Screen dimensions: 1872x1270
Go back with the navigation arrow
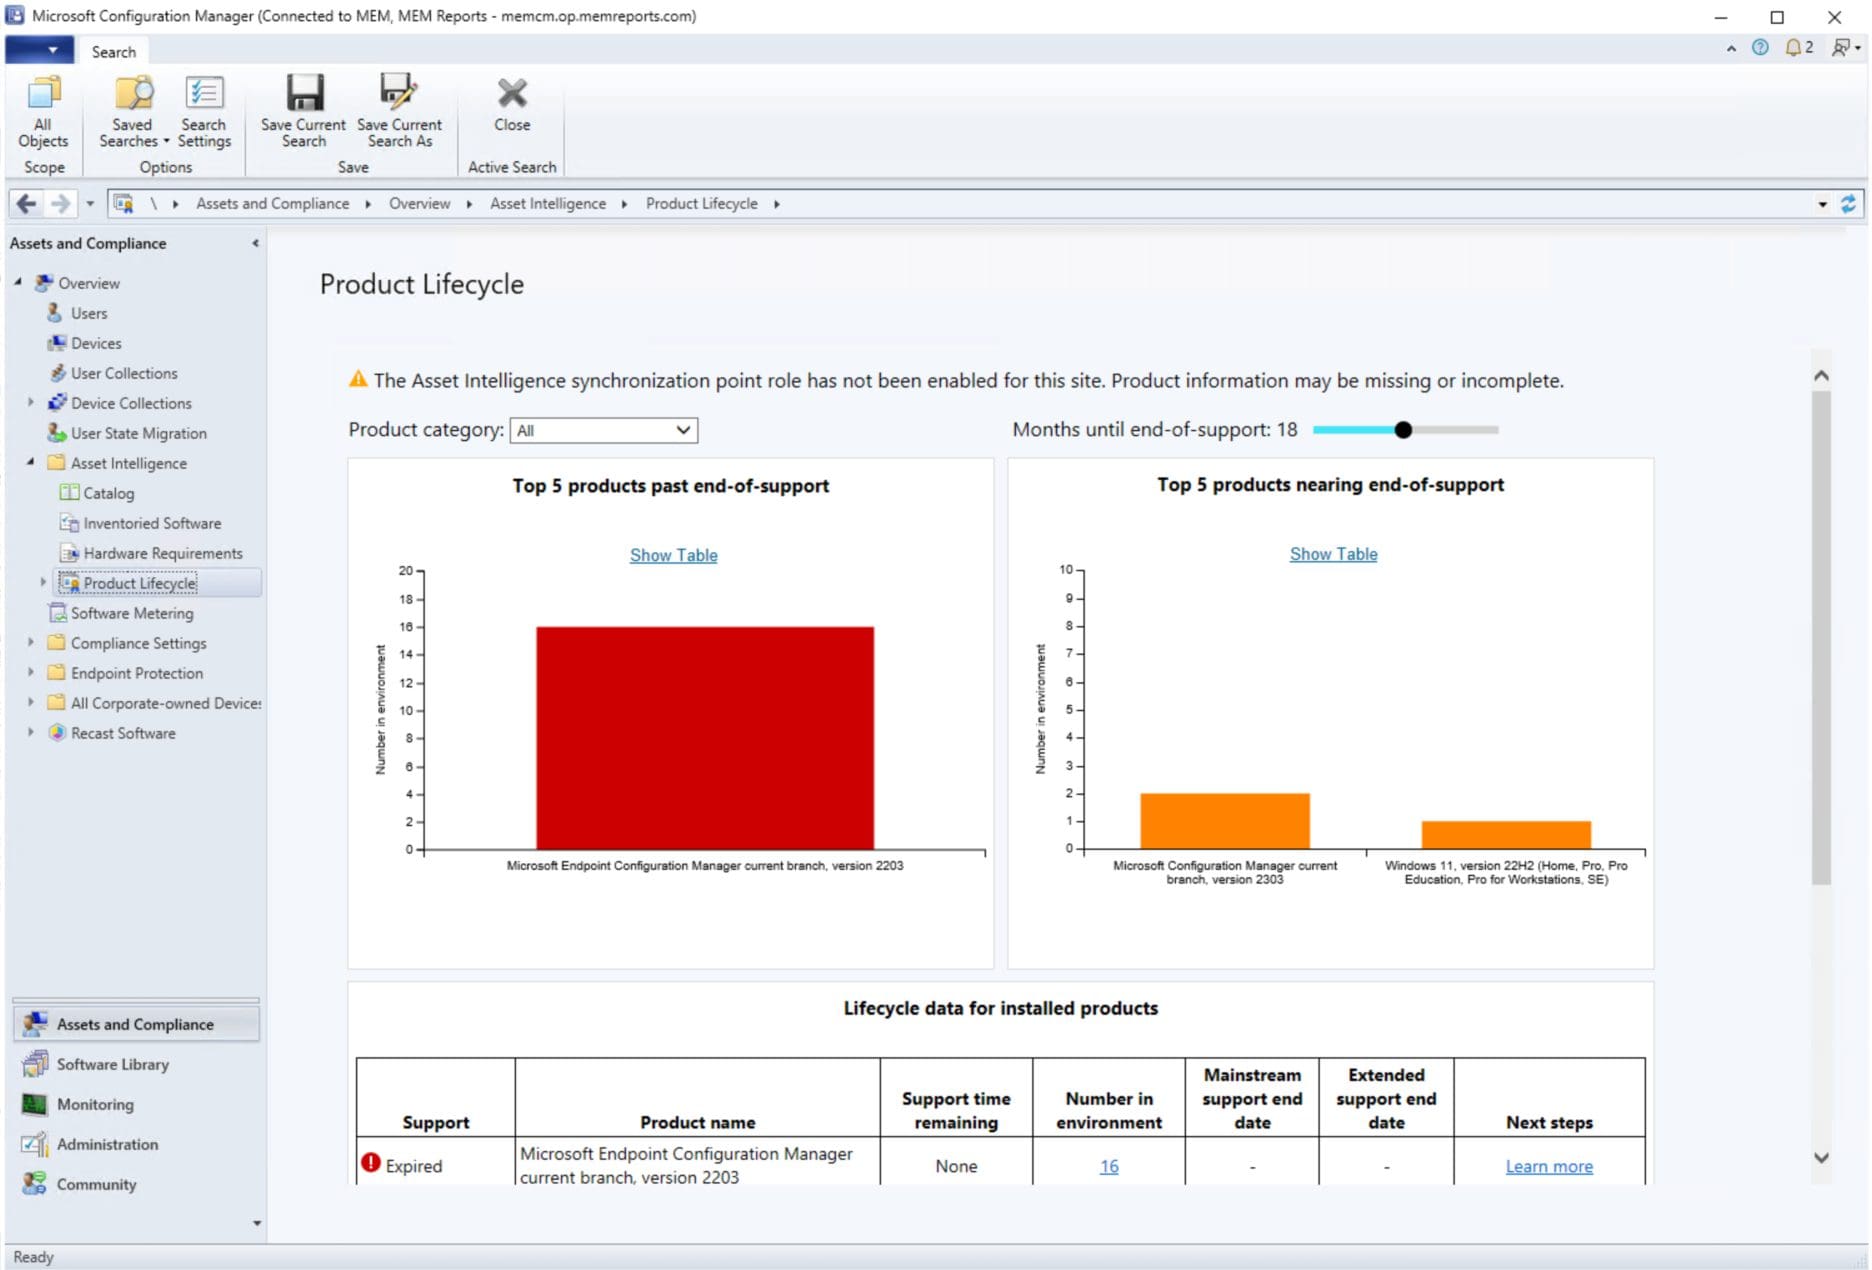26,204
